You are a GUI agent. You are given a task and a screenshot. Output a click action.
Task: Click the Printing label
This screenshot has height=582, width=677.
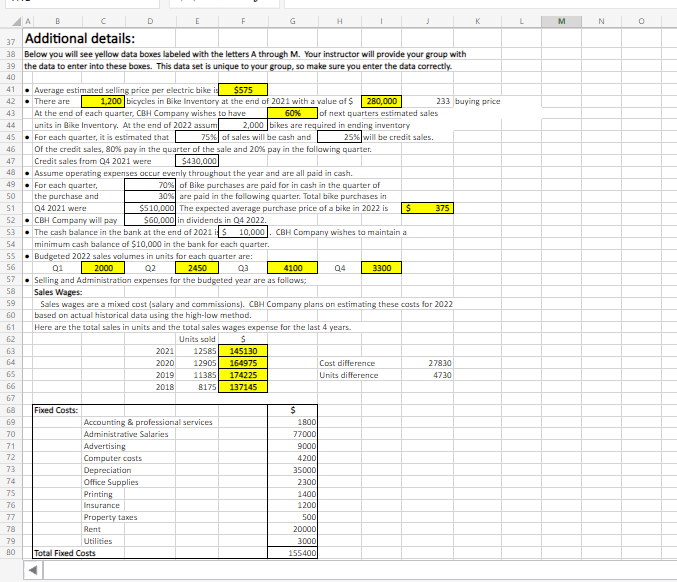tap(98, 494)
